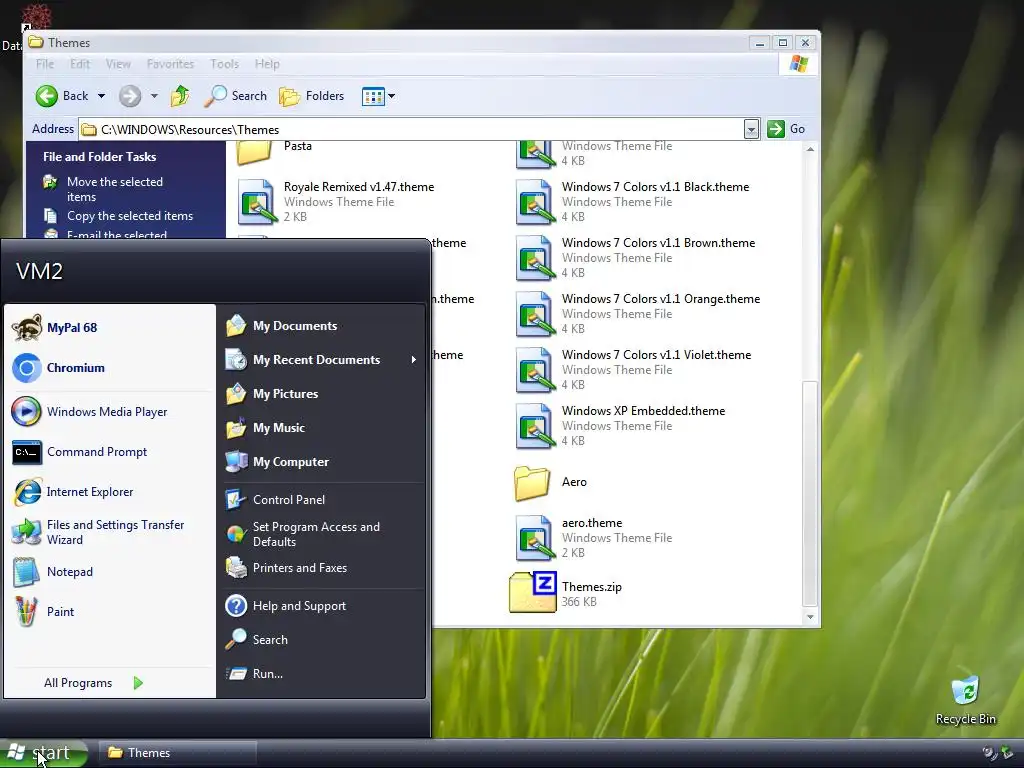Viewport: 1024px width, 768px height.
Task: Click the address bar path field
Action: click(411, 129)
